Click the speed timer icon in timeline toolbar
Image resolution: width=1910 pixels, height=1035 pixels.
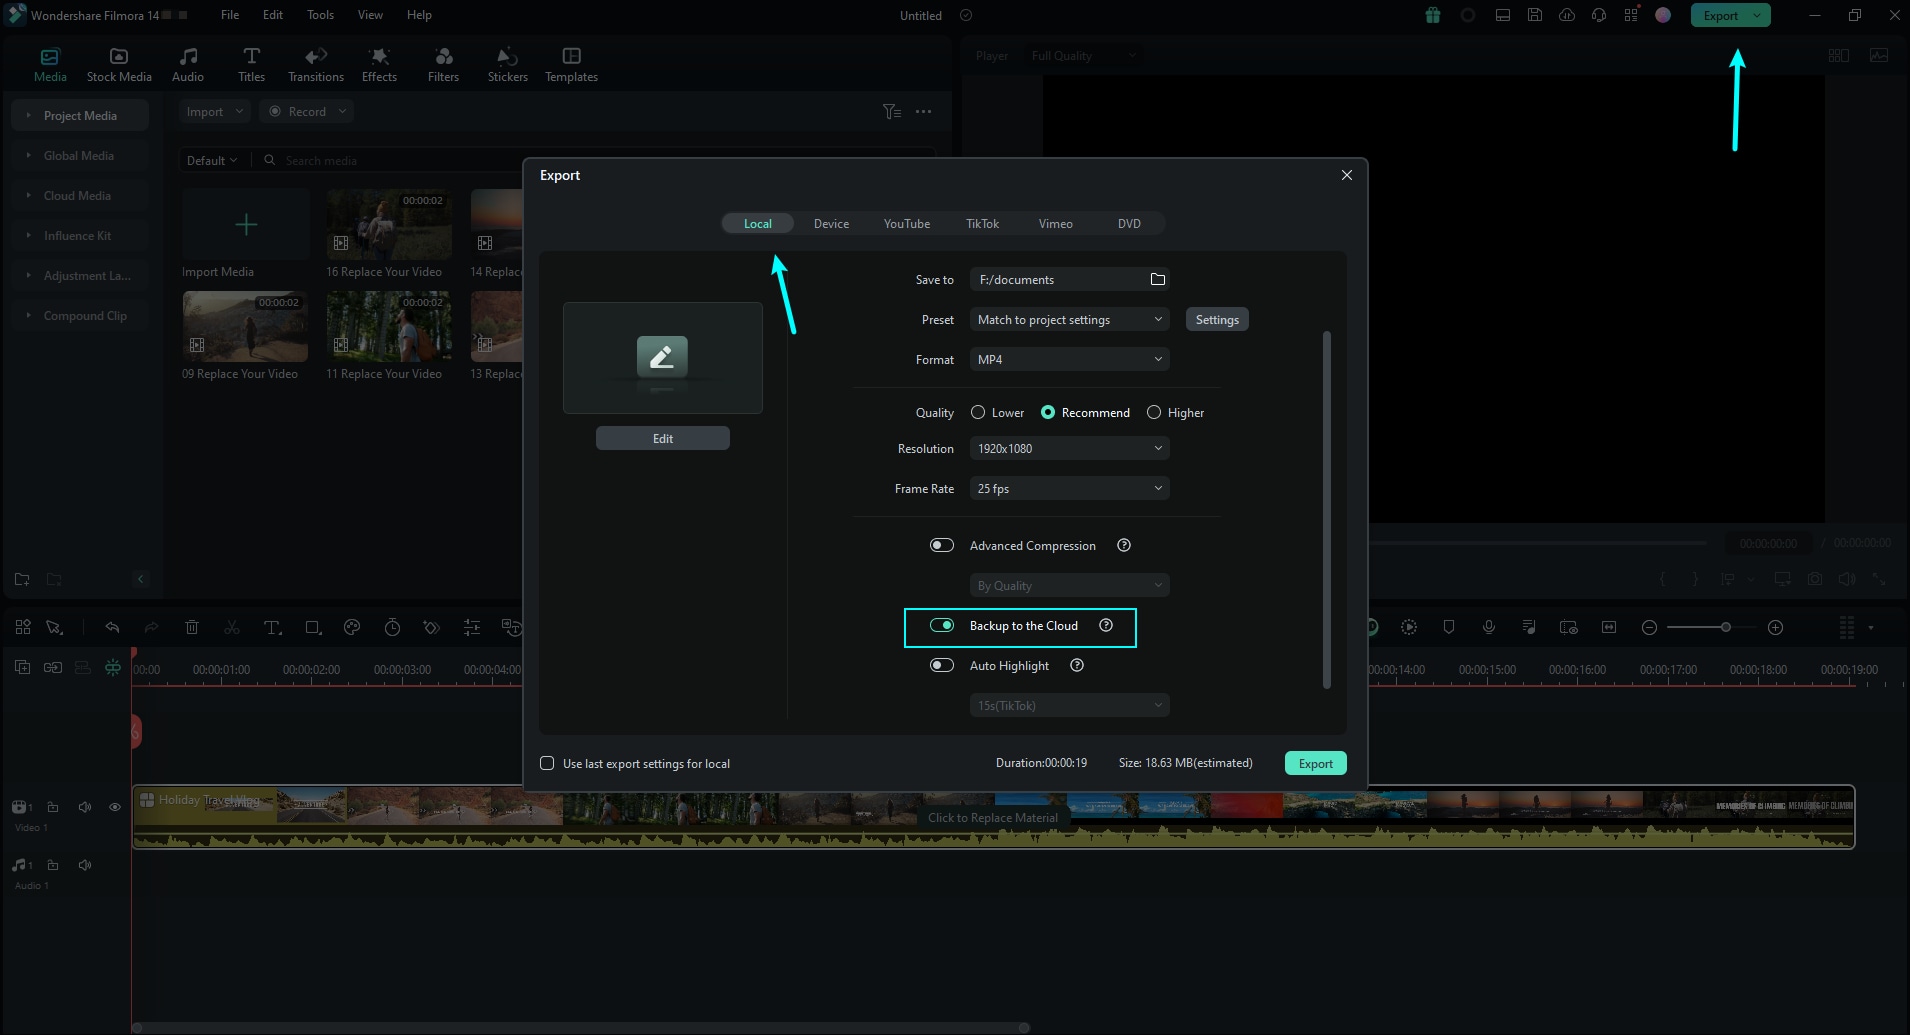pyautogui.click(x=392, y=627)
